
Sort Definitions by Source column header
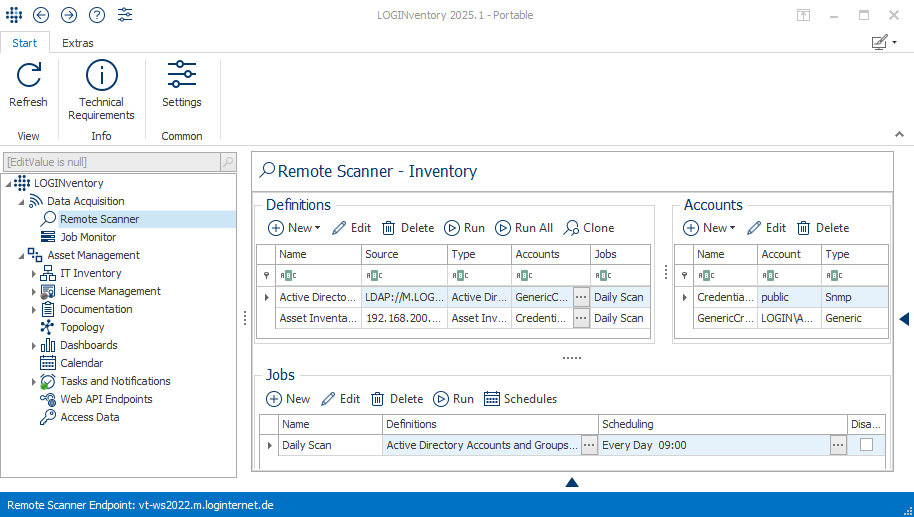405,254
